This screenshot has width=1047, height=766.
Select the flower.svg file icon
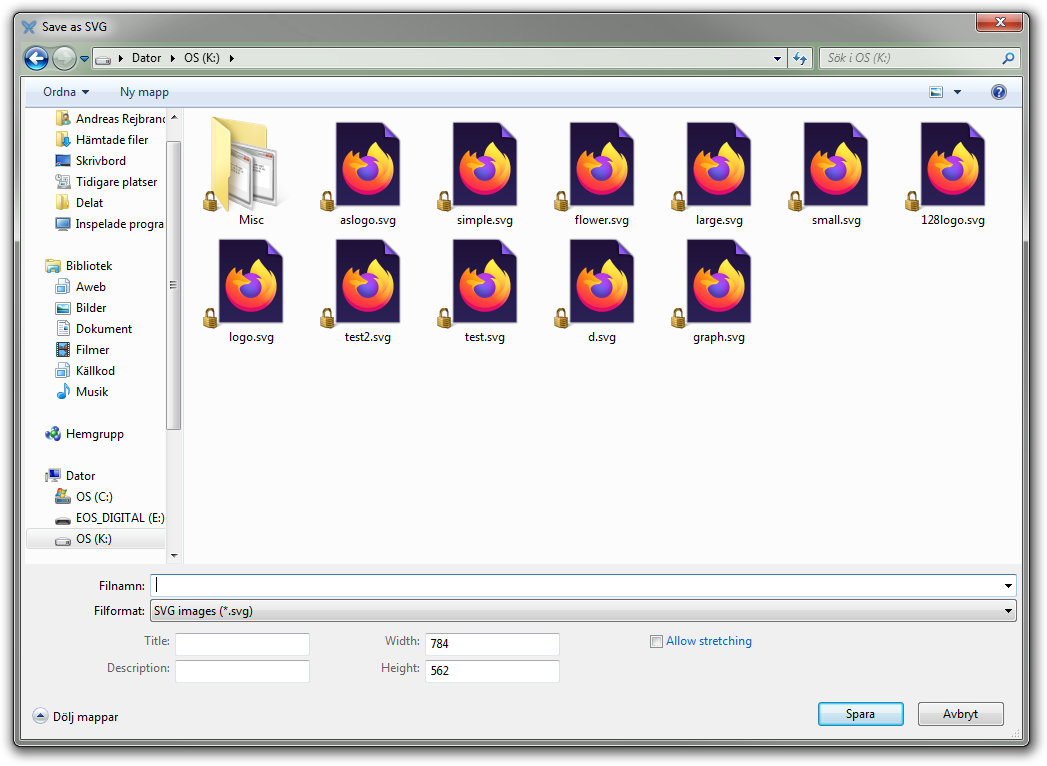coord(601,166)
